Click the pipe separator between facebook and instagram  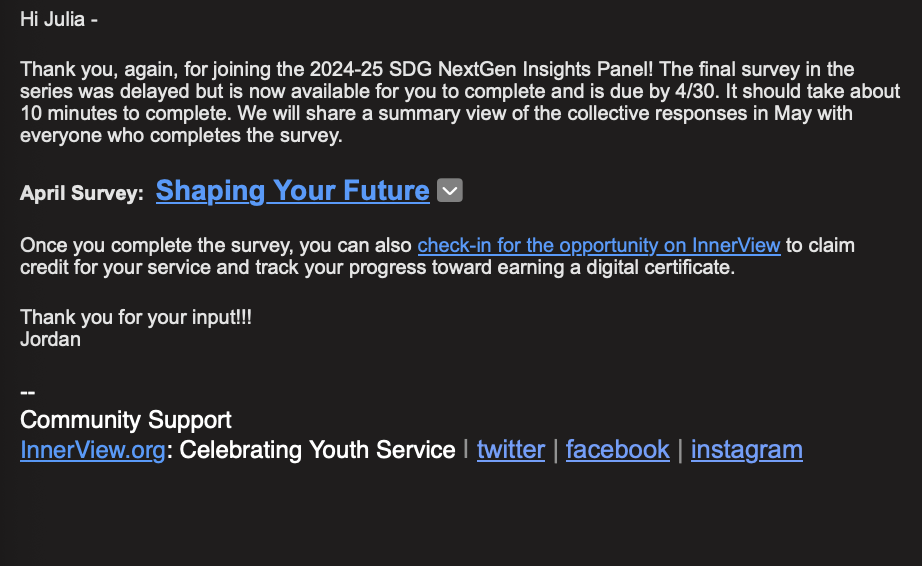pyautogui.click(x=680, y=450)
